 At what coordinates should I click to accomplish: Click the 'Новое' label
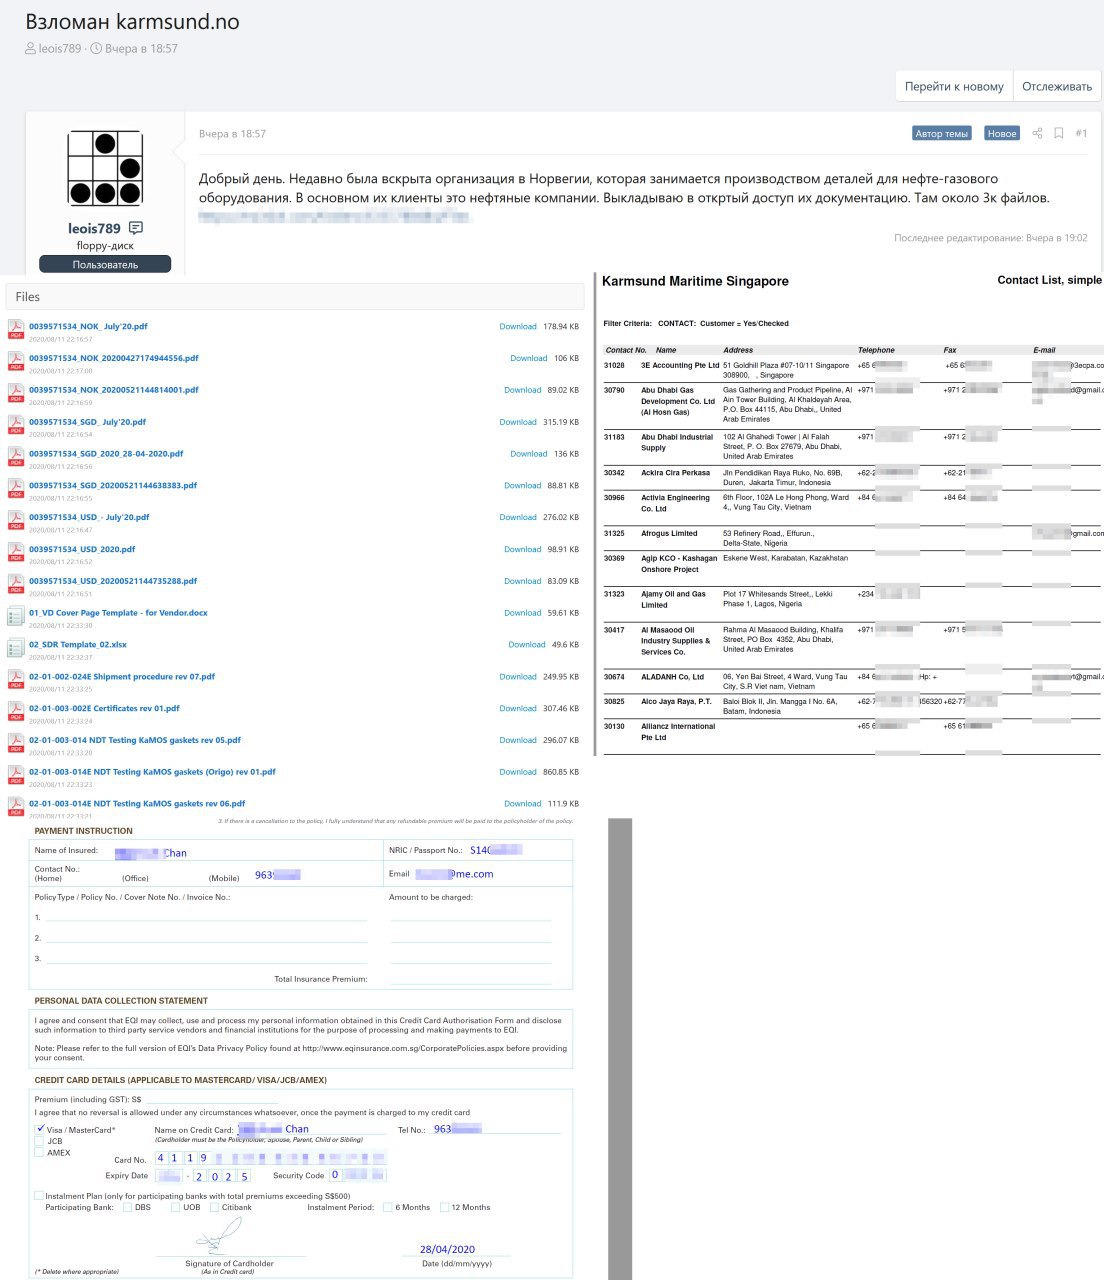click(x=1001, y=133)
